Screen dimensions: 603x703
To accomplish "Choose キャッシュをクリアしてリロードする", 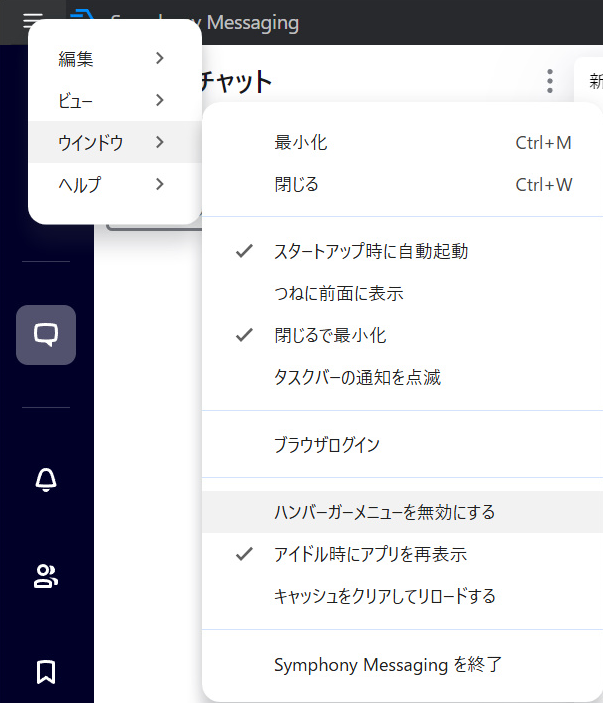I will coord(402,596).
